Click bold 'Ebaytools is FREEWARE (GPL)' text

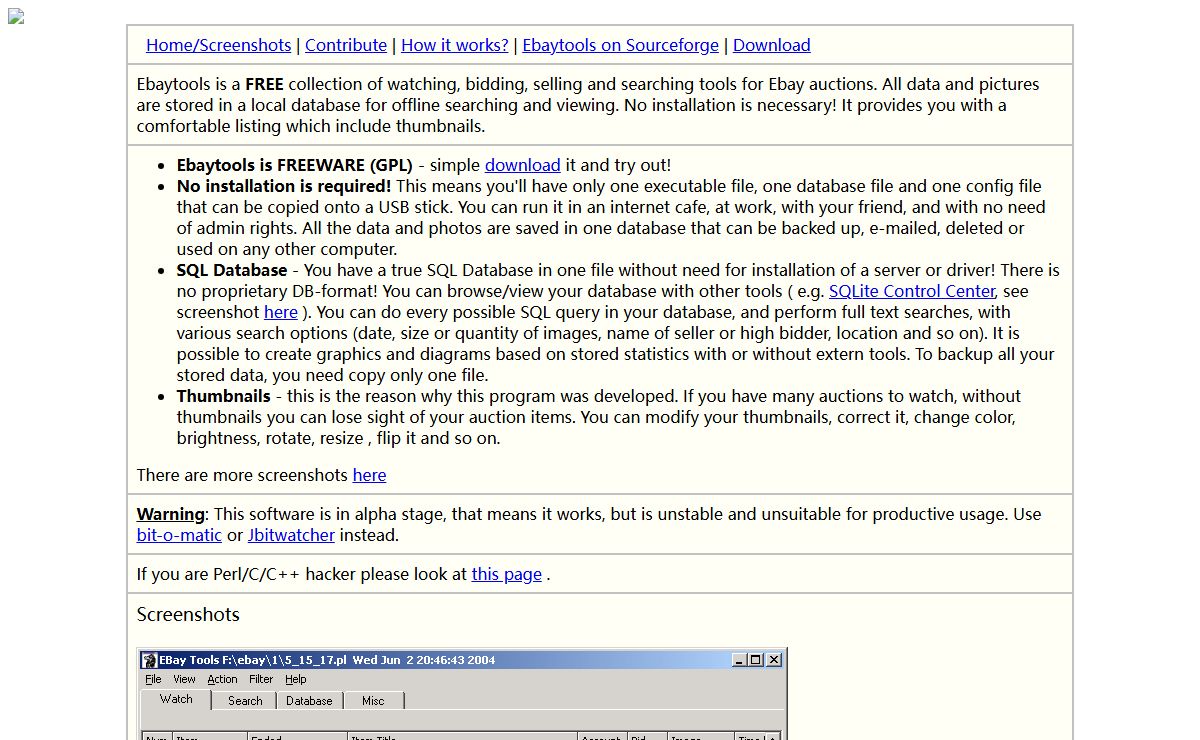(x=295, y=165)
